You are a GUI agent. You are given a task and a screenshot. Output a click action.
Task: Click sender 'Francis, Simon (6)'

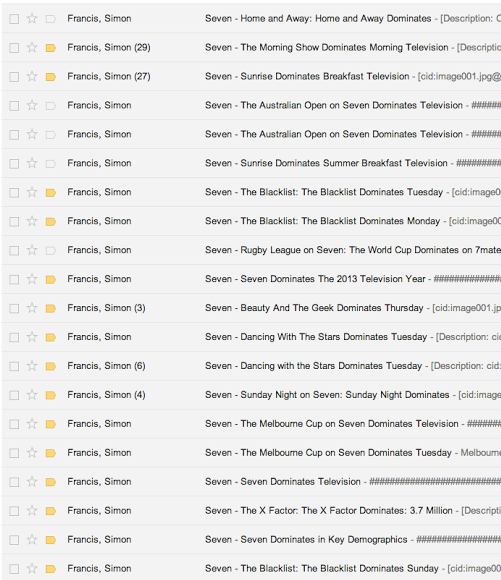[106, 366]
